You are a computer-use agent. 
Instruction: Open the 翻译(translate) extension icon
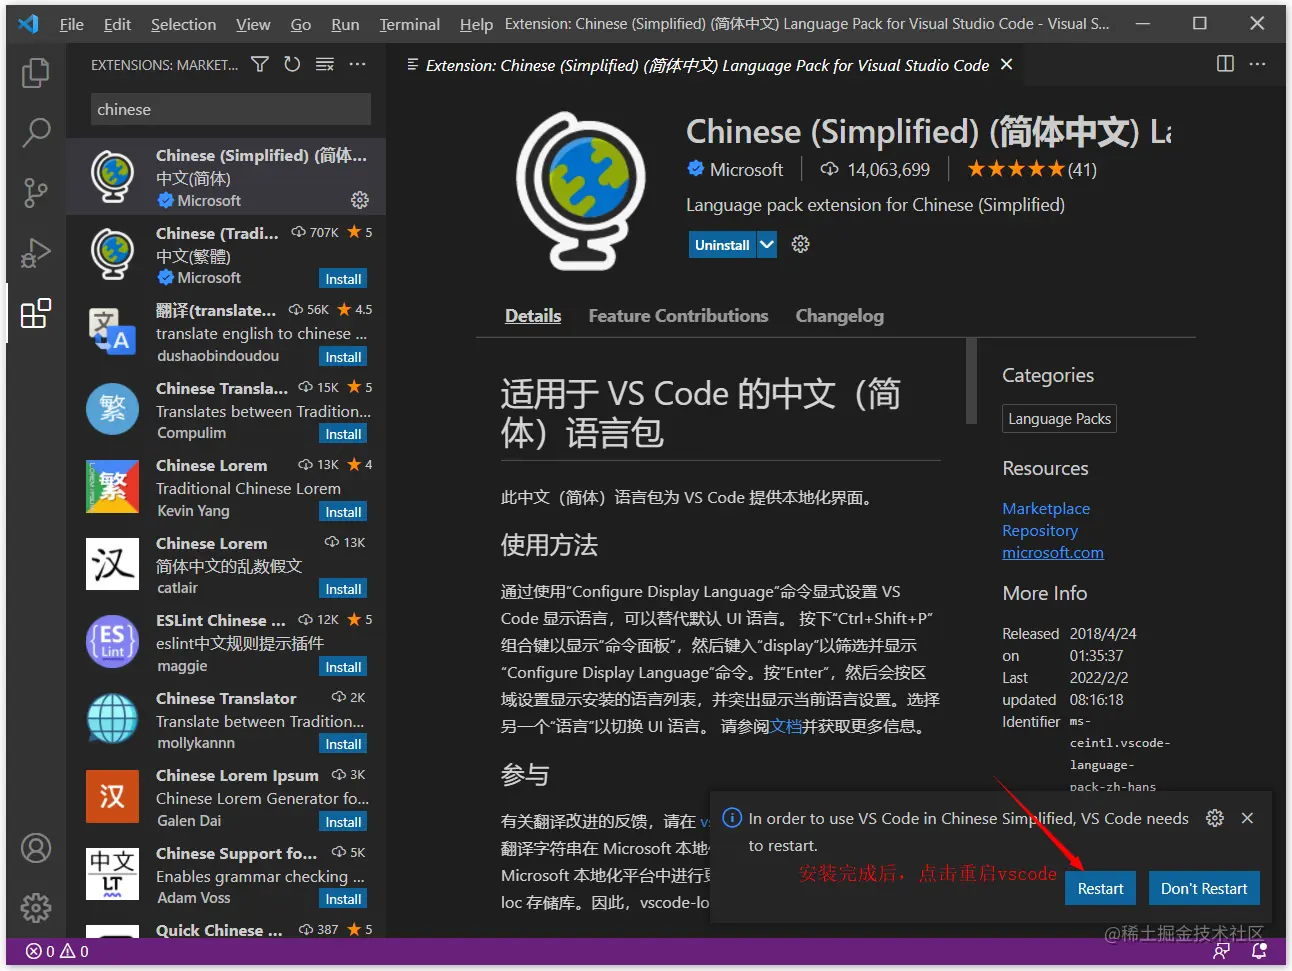pos(112,331)
